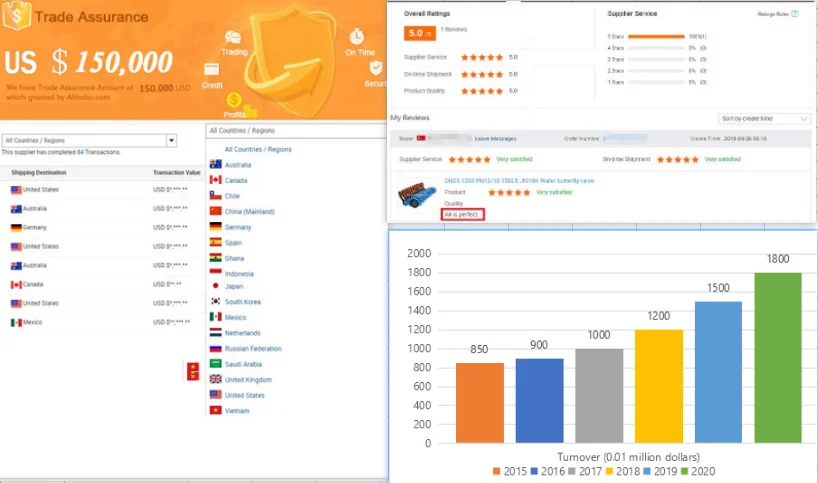Click the green 2020 legend swatch
Image resolution: width=818 pixels, height=483 pixels.
(x=684, y=472)
